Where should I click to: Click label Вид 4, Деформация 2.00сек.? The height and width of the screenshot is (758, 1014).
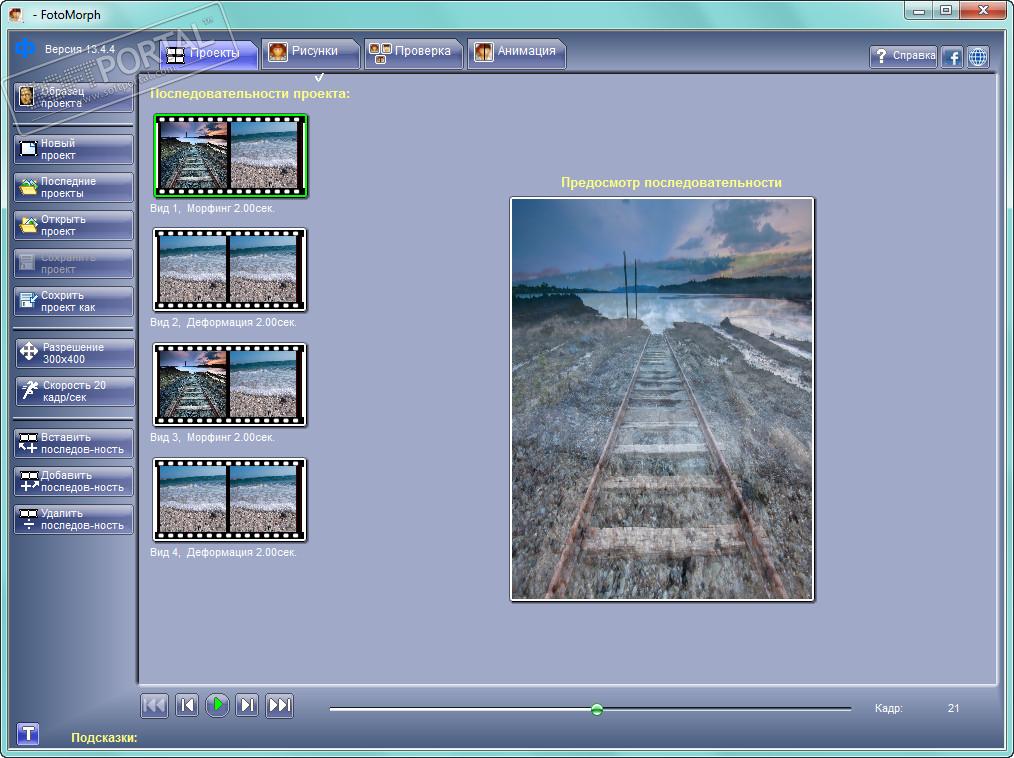tap(223, 552)
